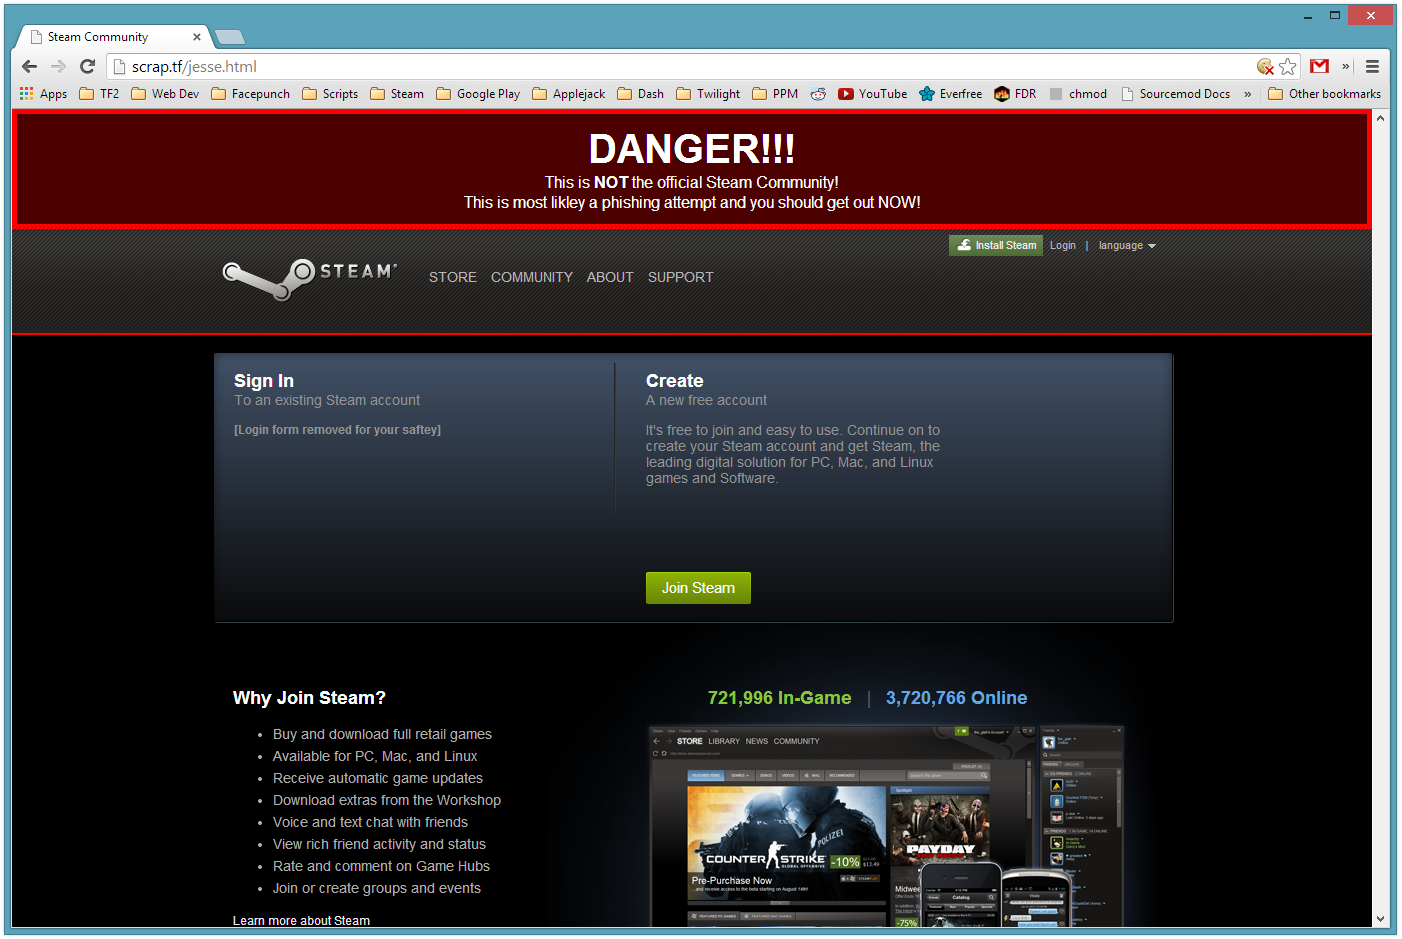Click the 721,996 In-Game count
Image resolution: width=1402 pixels, height=939 pixels.
point(780,698)
